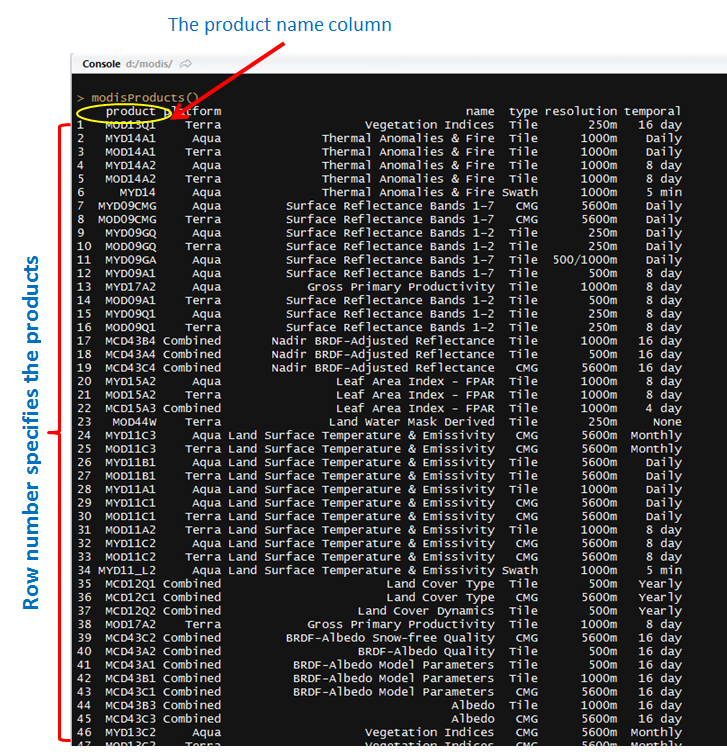This screenshot has width=727, height=755.
Task: Select product MCD43C4 in row 19
Action: click(x=130, y=367)
